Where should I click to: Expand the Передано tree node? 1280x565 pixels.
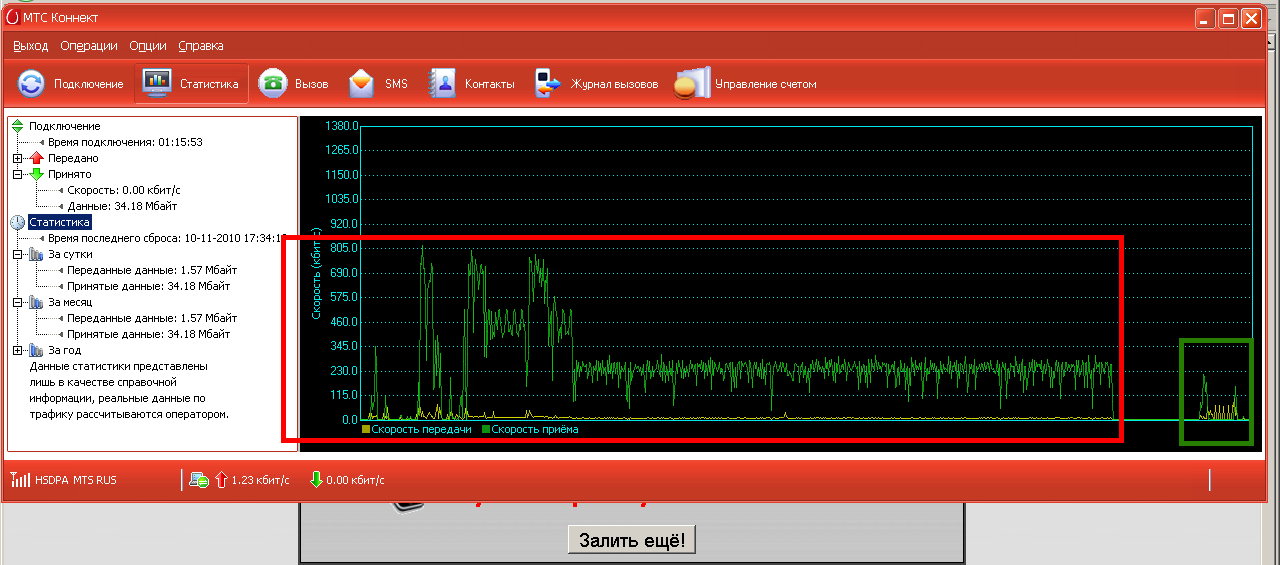[18, 158]
